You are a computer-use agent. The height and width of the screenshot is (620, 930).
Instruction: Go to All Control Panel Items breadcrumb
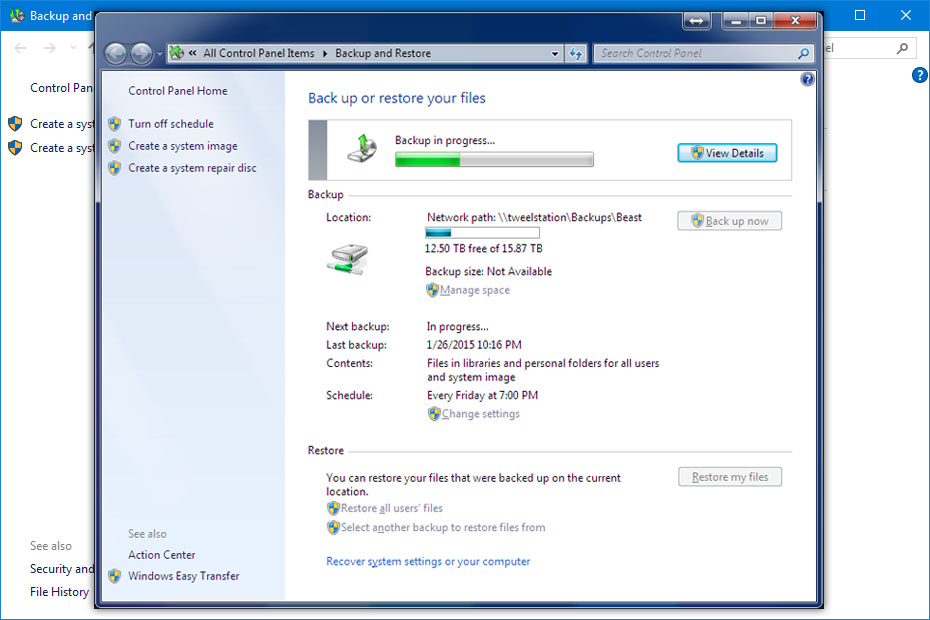pyautogui.click(x=259, y=53)
